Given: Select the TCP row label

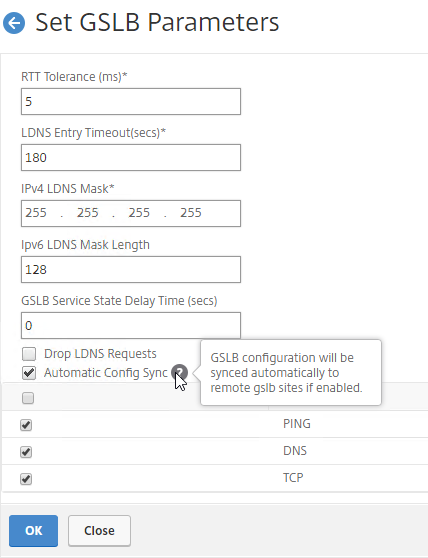Looking at the screenshot, I should coord(293,478).
